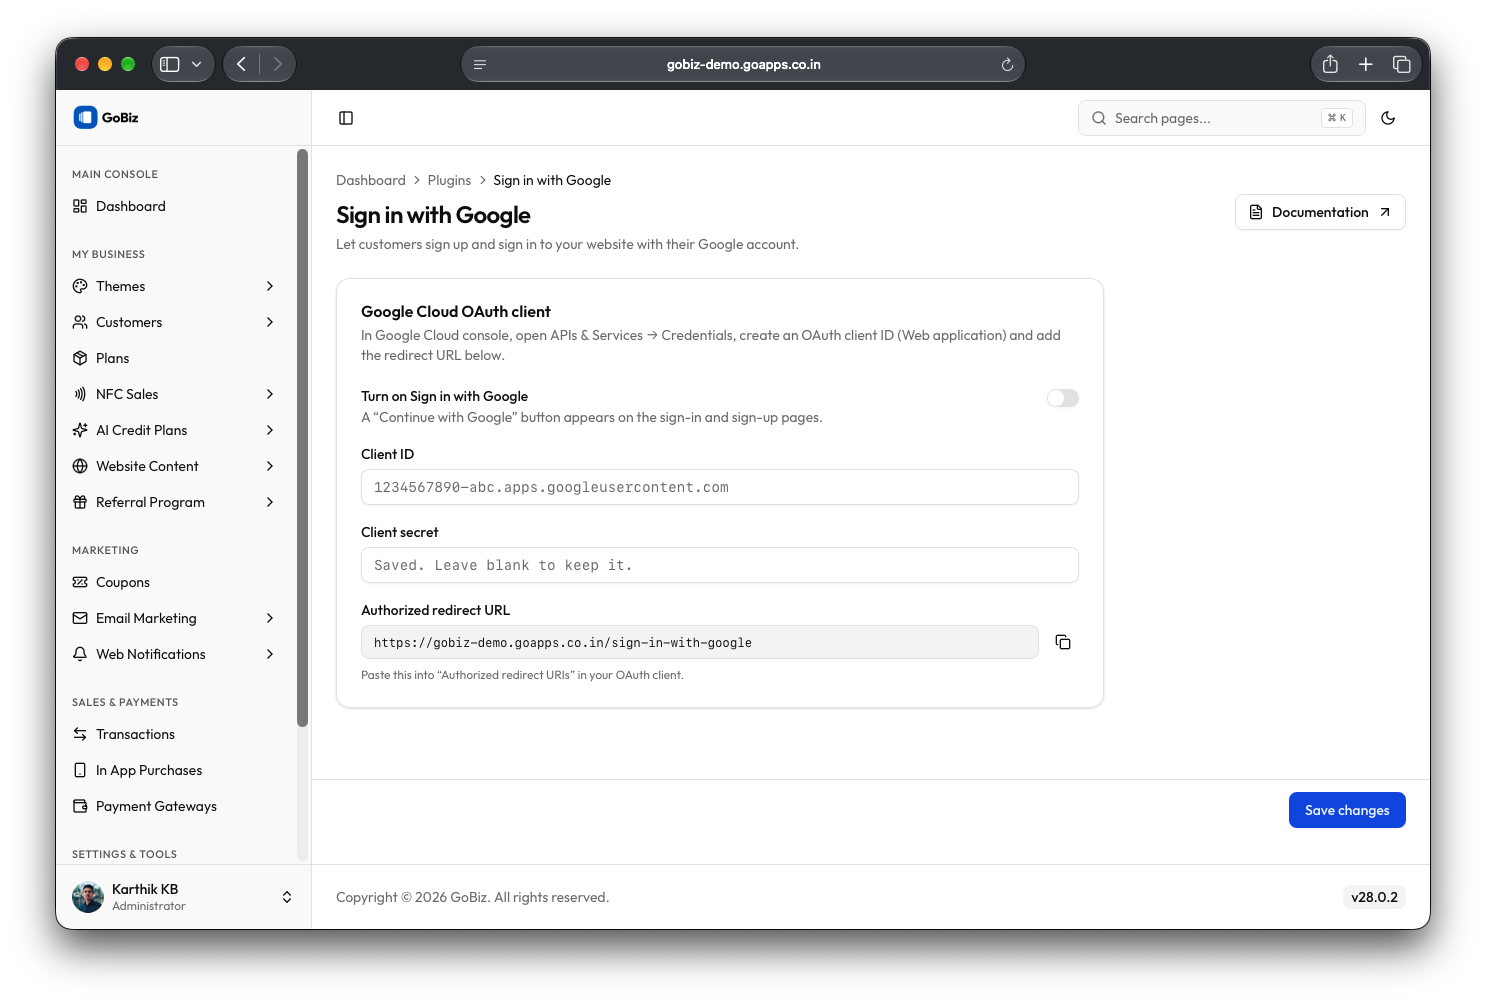The image size is (1486, 1003).
Task: Open Plans in sidebar
Action: point(174,358)
